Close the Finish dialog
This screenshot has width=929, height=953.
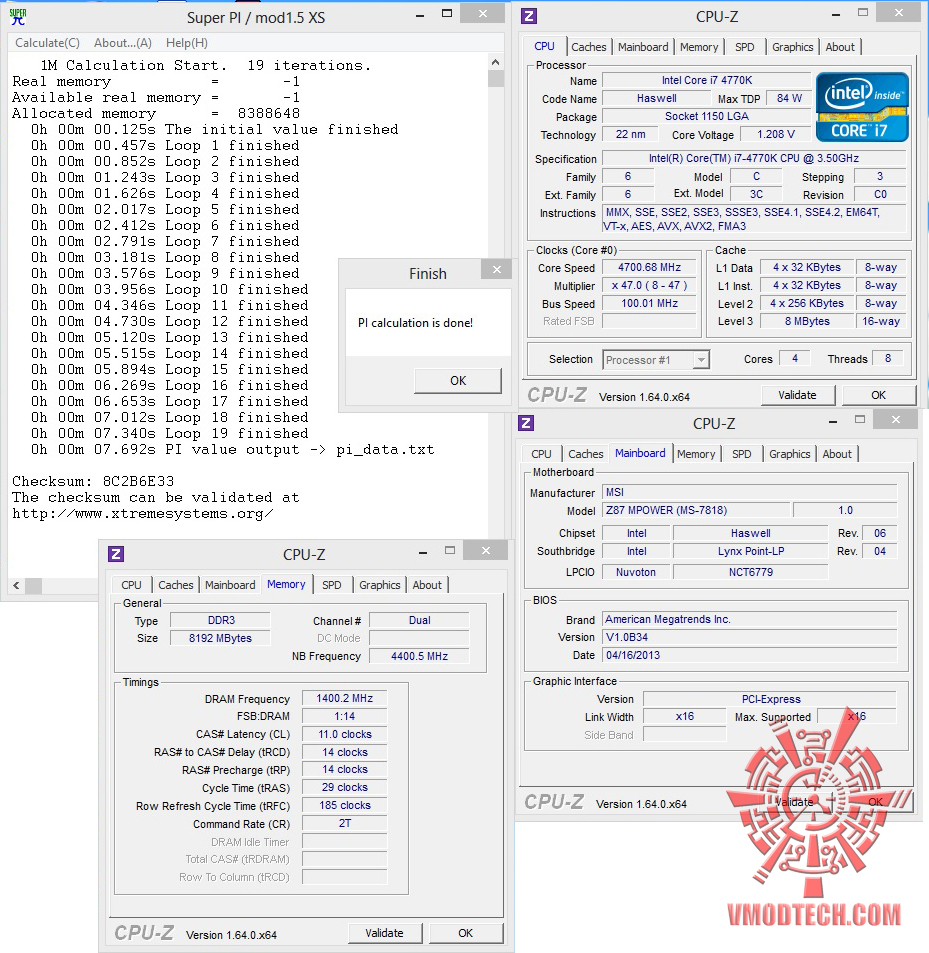pos(496,269)
